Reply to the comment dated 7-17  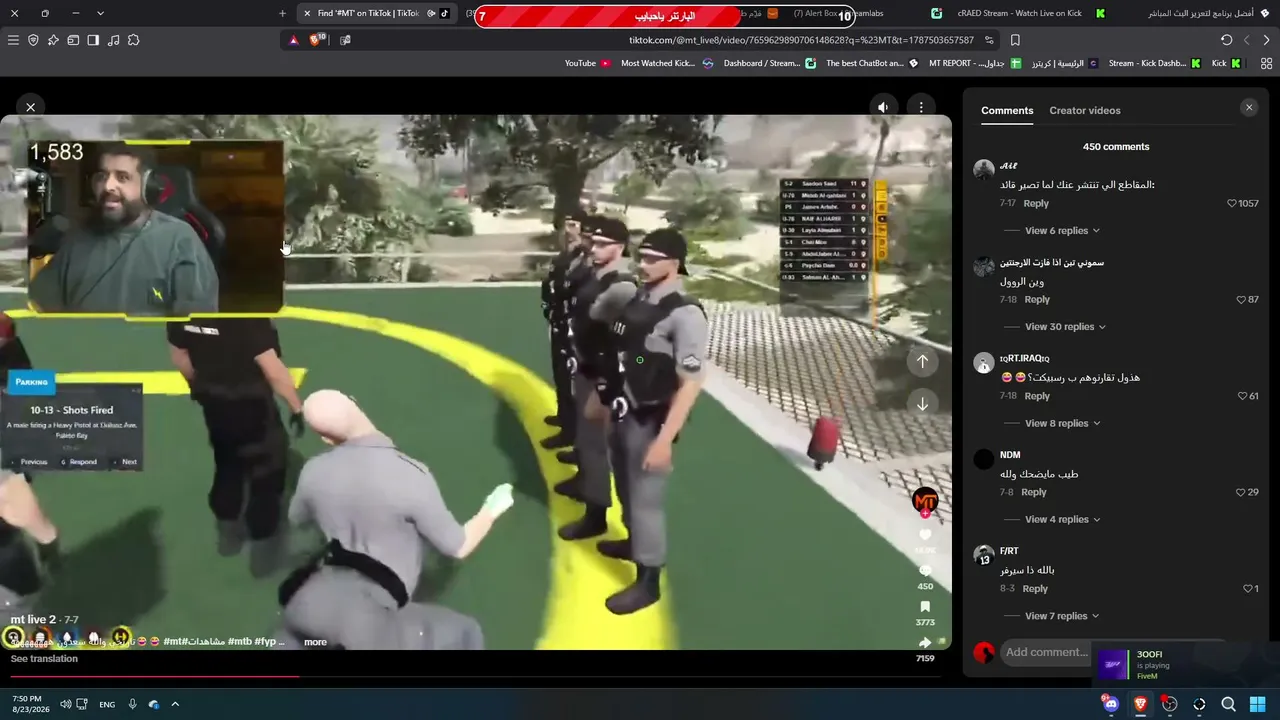click(x=1036, y=204)
